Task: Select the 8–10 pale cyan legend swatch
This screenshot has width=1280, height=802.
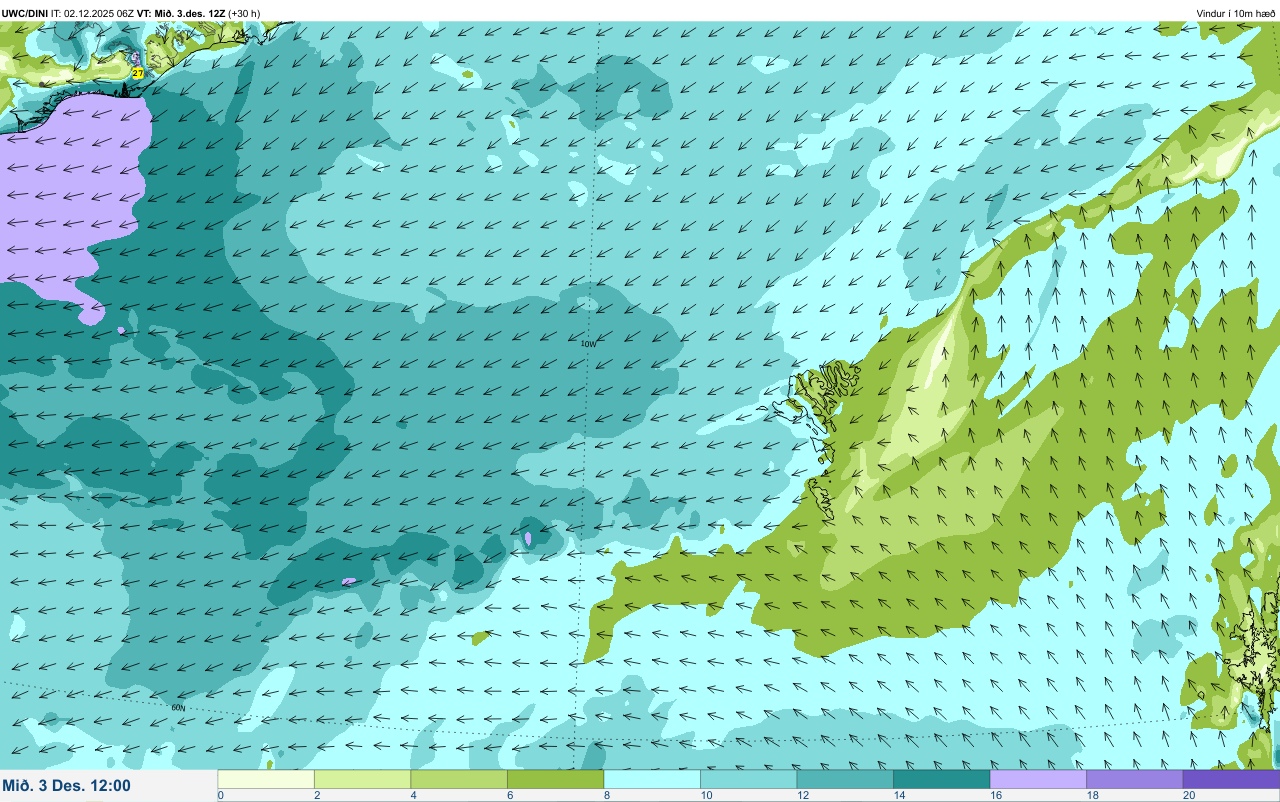Action: coord(652,779)
